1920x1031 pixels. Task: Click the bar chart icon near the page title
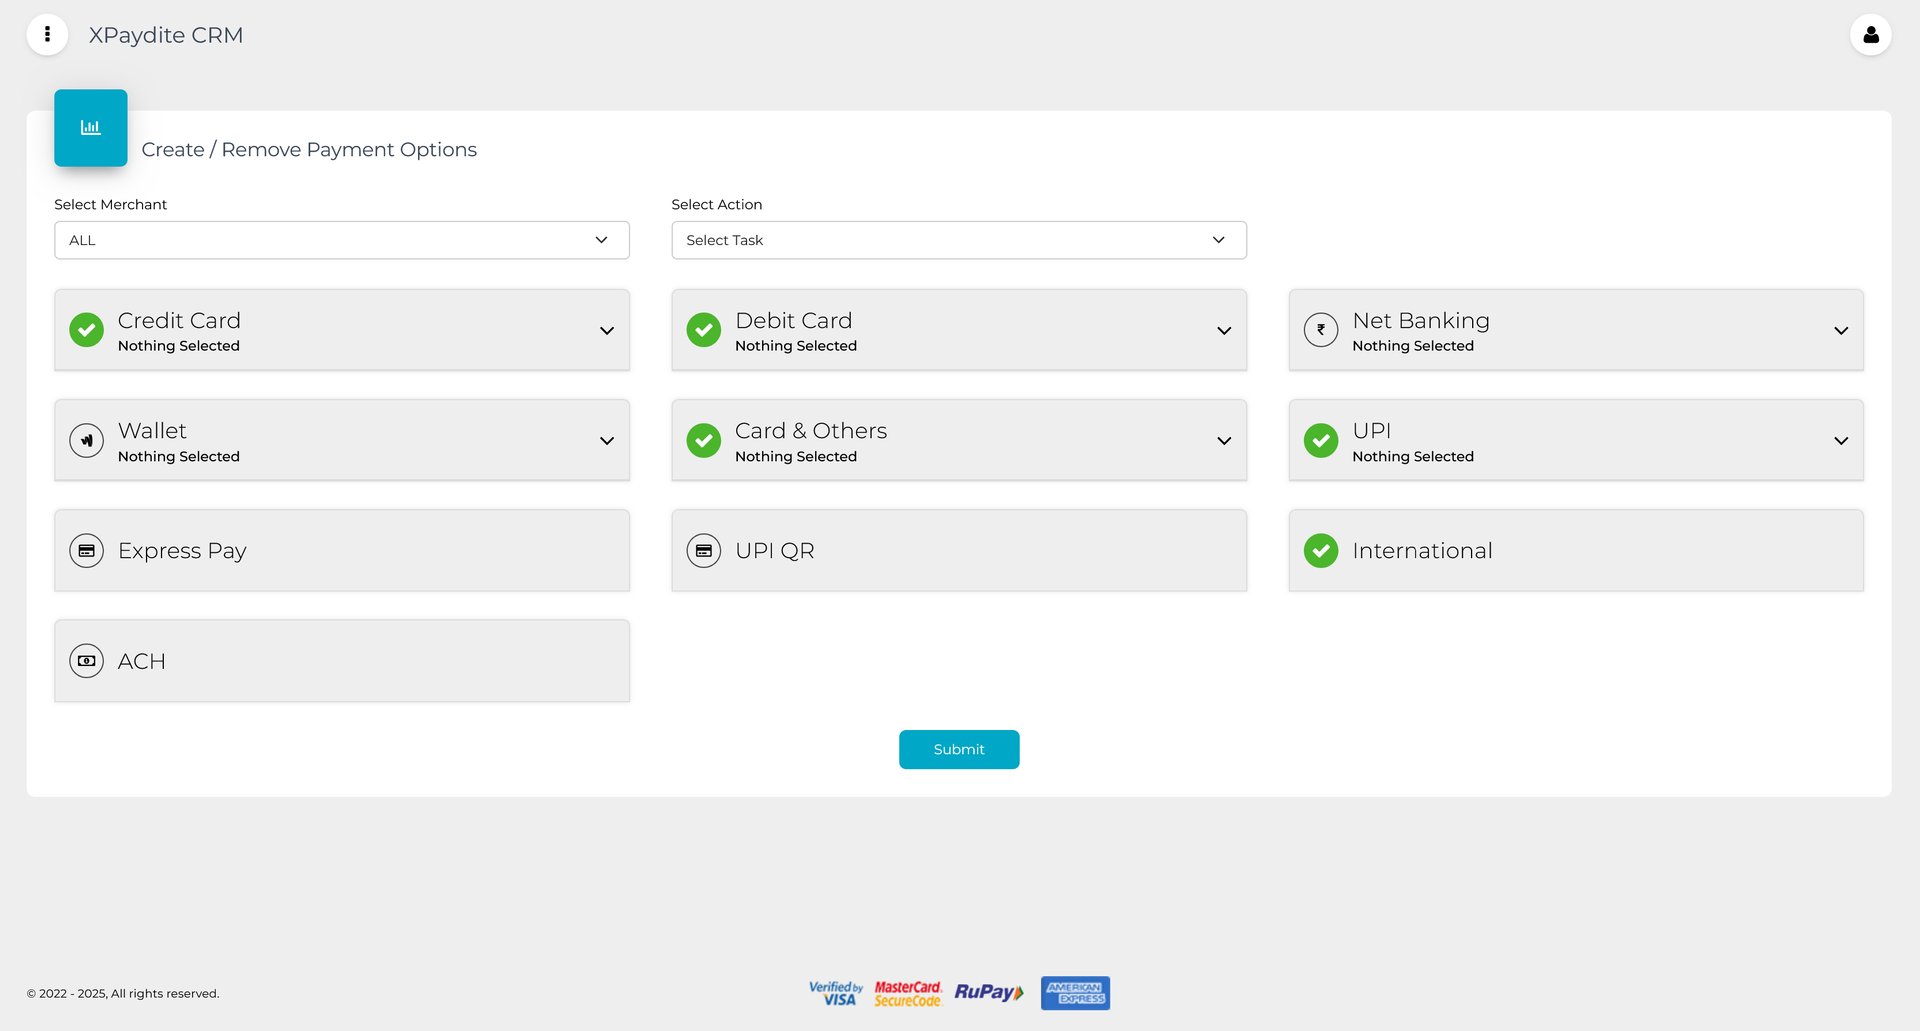[x=90, y=127]
